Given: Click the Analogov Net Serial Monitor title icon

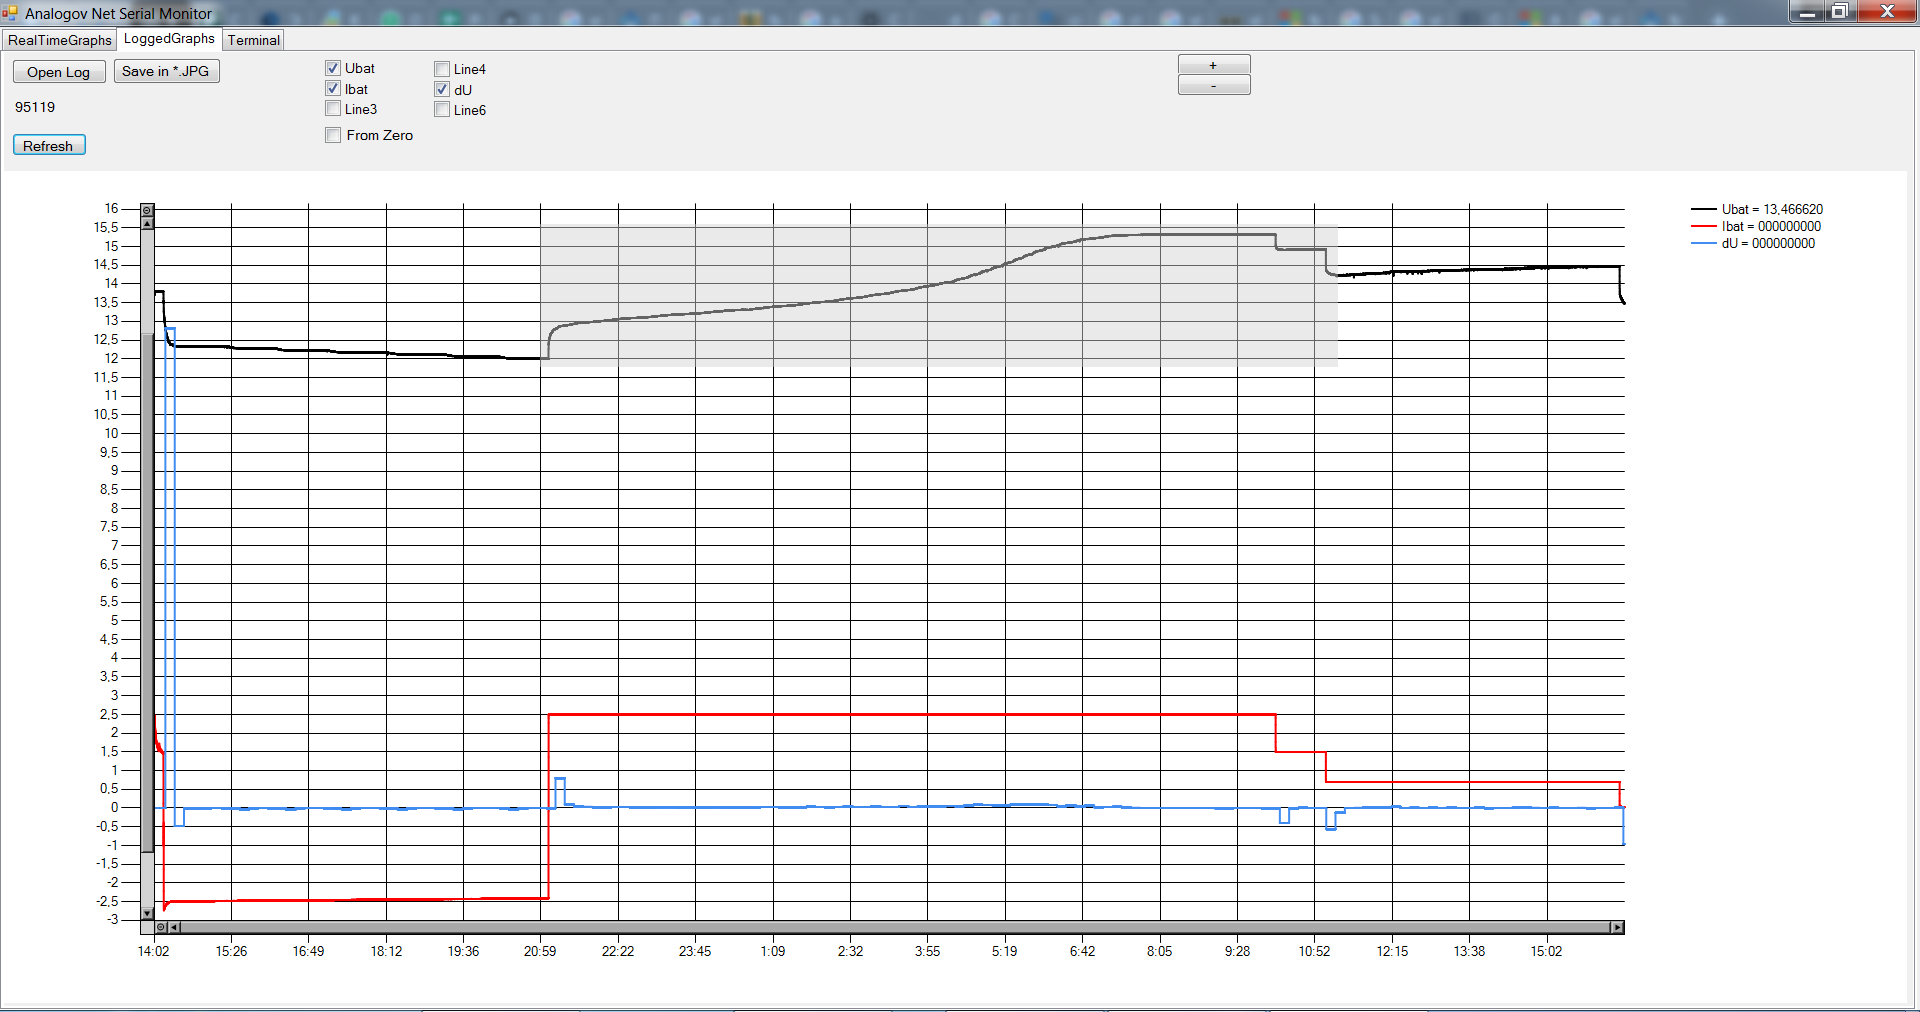Looking at the screenshot, I should (x=10, y=13).
